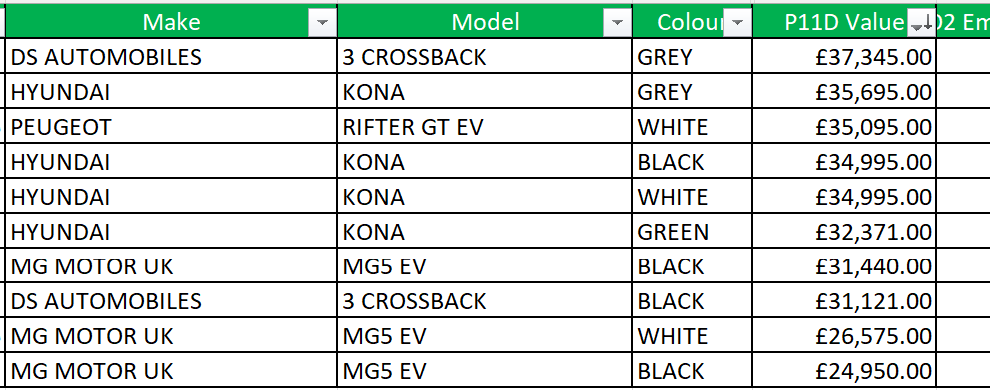This screenshot has width=990, height=390.
Task: Open the sorted P11D Value filter dropdown
Action: coord(921,23)
